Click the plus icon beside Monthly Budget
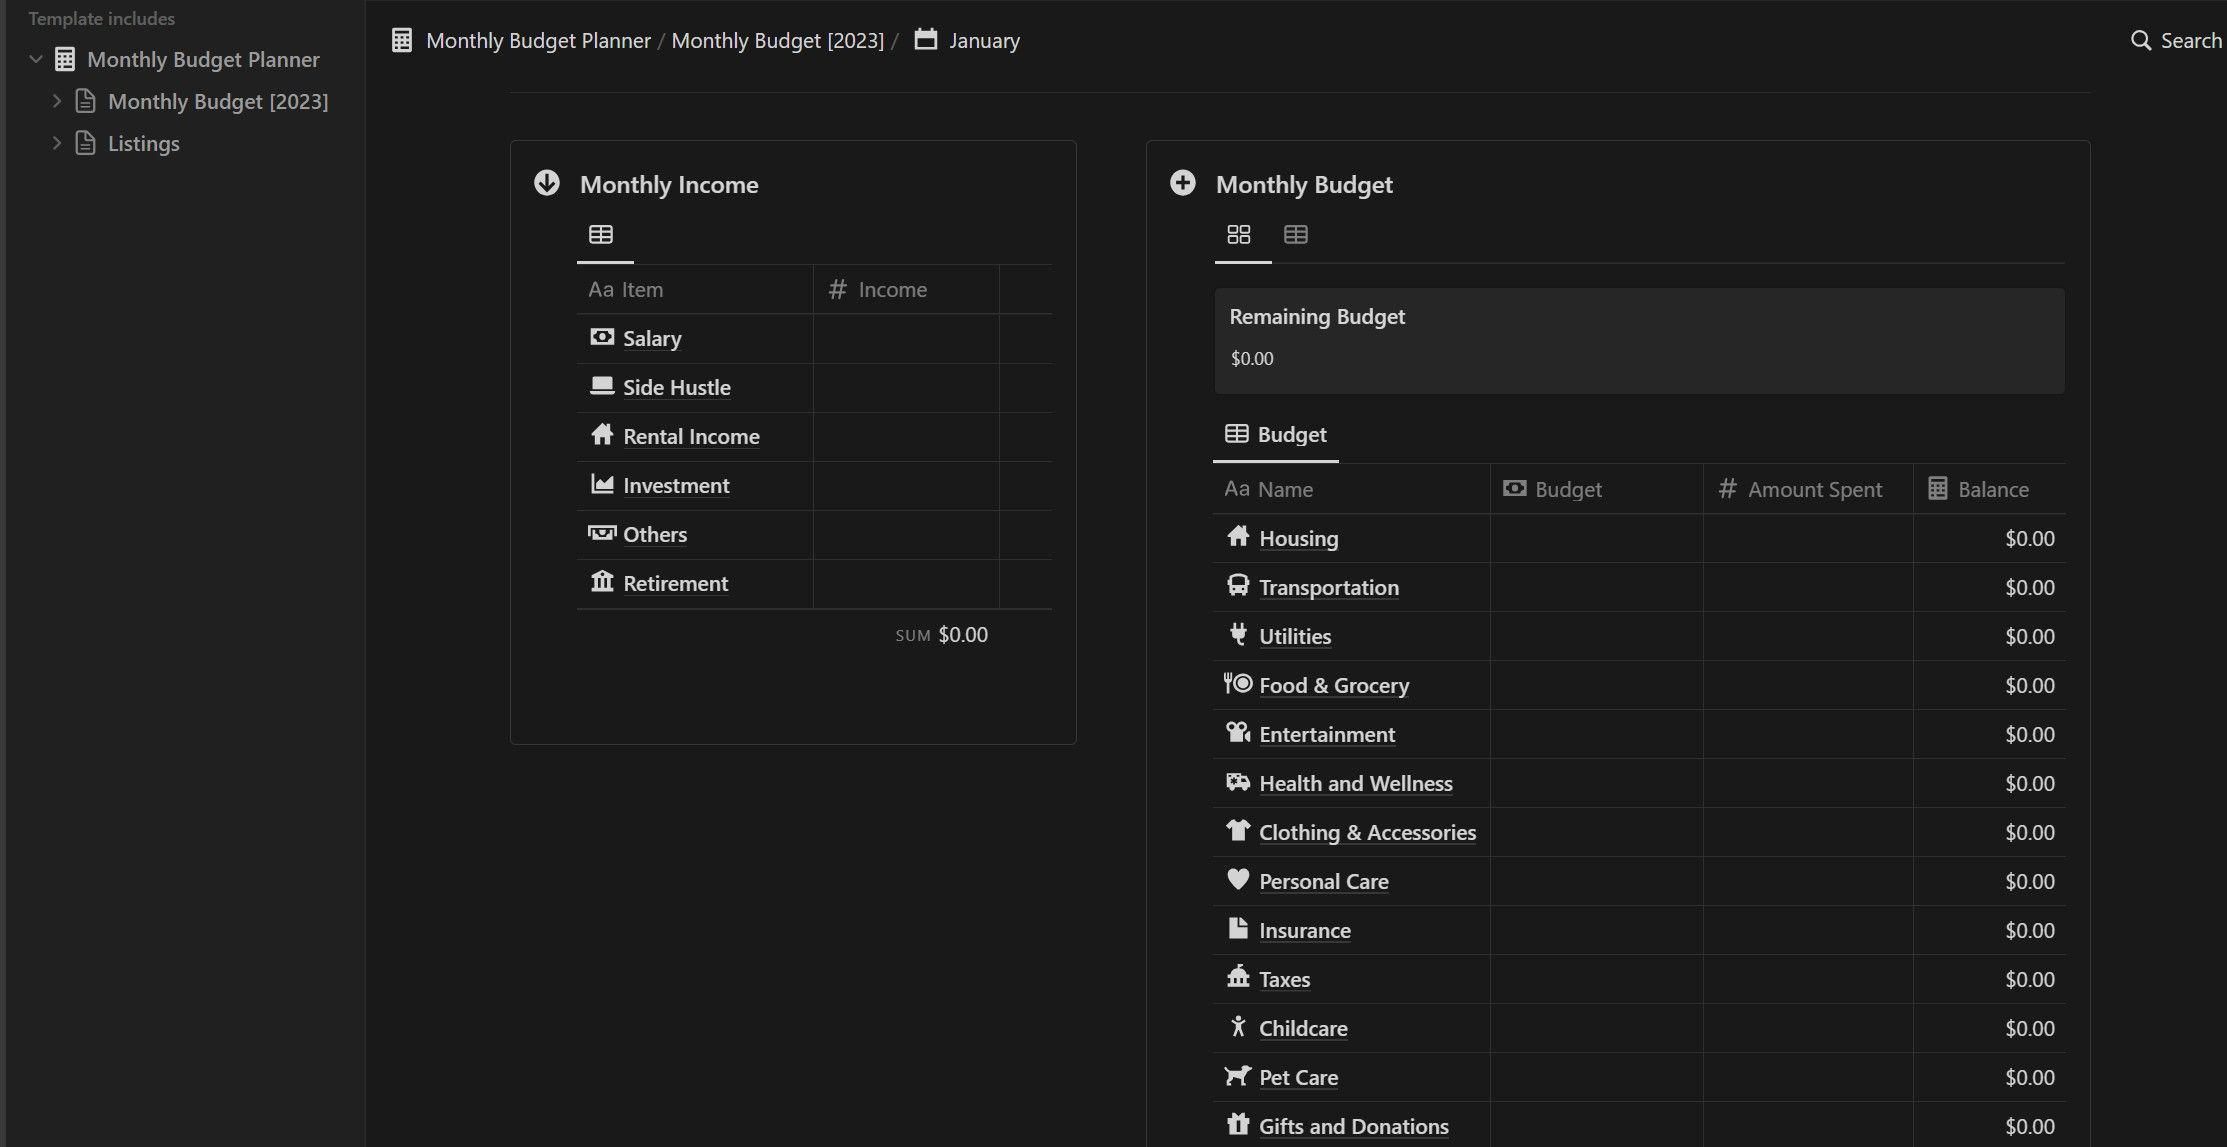Viewport: 2227px width, 1147px height. pyautogui.click(x=1183, y=183)
